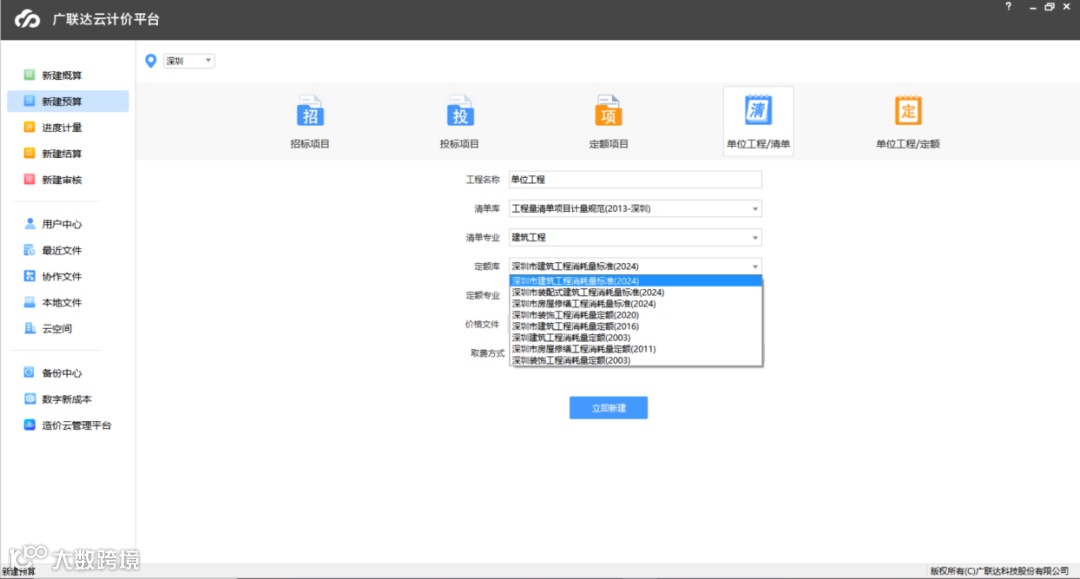
Task: Open 本地文件 in the sidebar
Action: pos(61,302)
